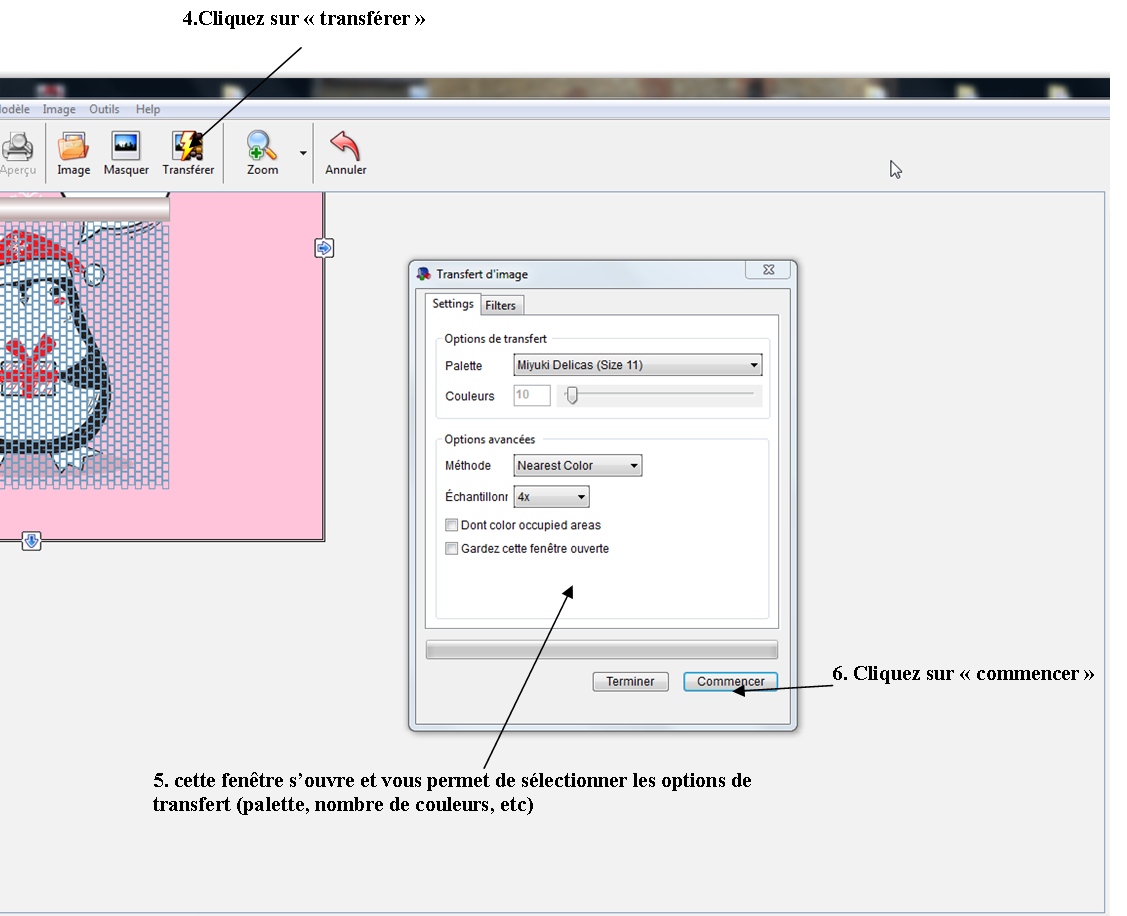Check Gardez cette fenêtre ouverte option
The height and width of the screenshot is (916, 1127).
coord(452,549)
